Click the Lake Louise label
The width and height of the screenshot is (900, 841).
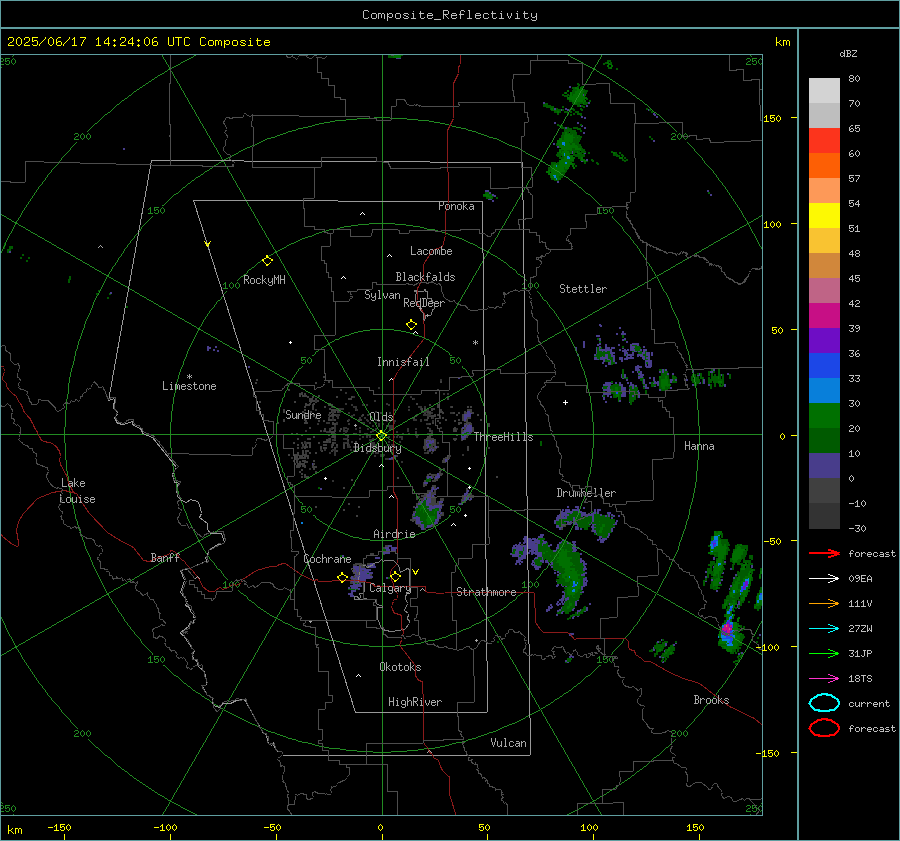point(77,491)
